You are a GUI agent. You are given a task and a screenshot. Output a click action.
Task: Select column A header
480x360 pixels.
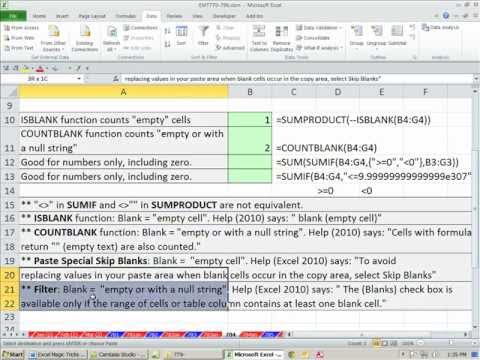[124, 92]
